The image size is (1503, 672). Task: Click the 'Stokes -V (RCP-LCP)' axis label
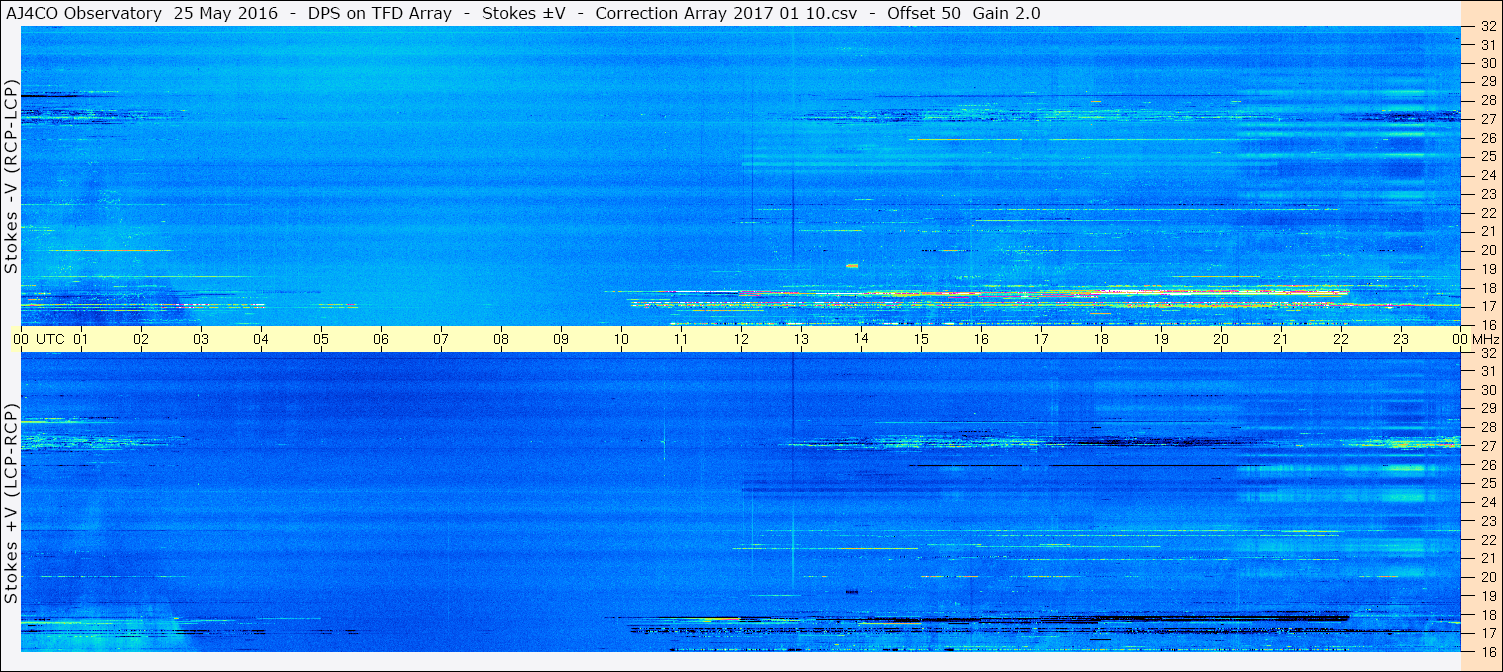pyautogui.click(x=11, y=176)
